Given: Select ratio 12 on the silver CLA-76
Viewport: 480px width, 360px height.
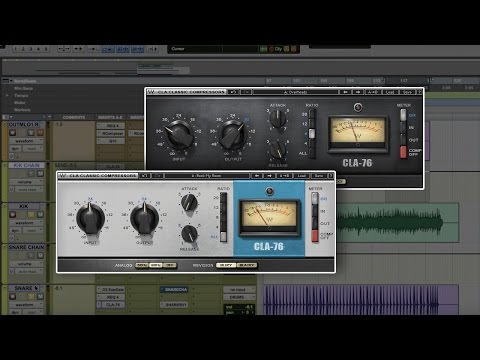Looking at the screenshot, I should point(223,207).
